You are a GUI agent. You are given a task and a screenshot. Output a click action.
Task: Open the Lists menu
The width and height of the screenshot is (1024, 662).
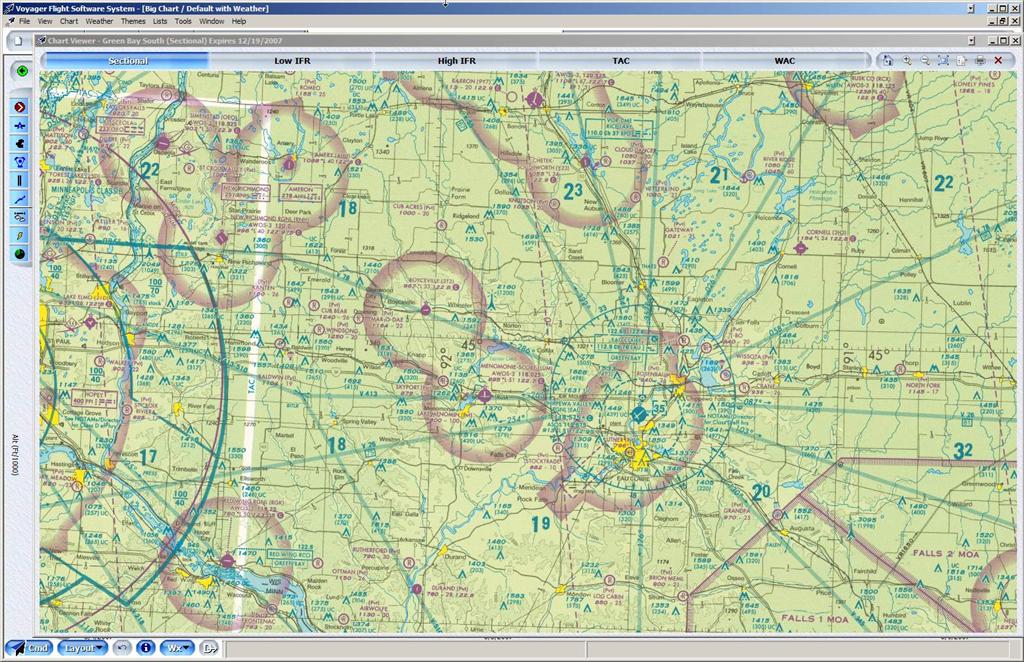tap(160, 22)
